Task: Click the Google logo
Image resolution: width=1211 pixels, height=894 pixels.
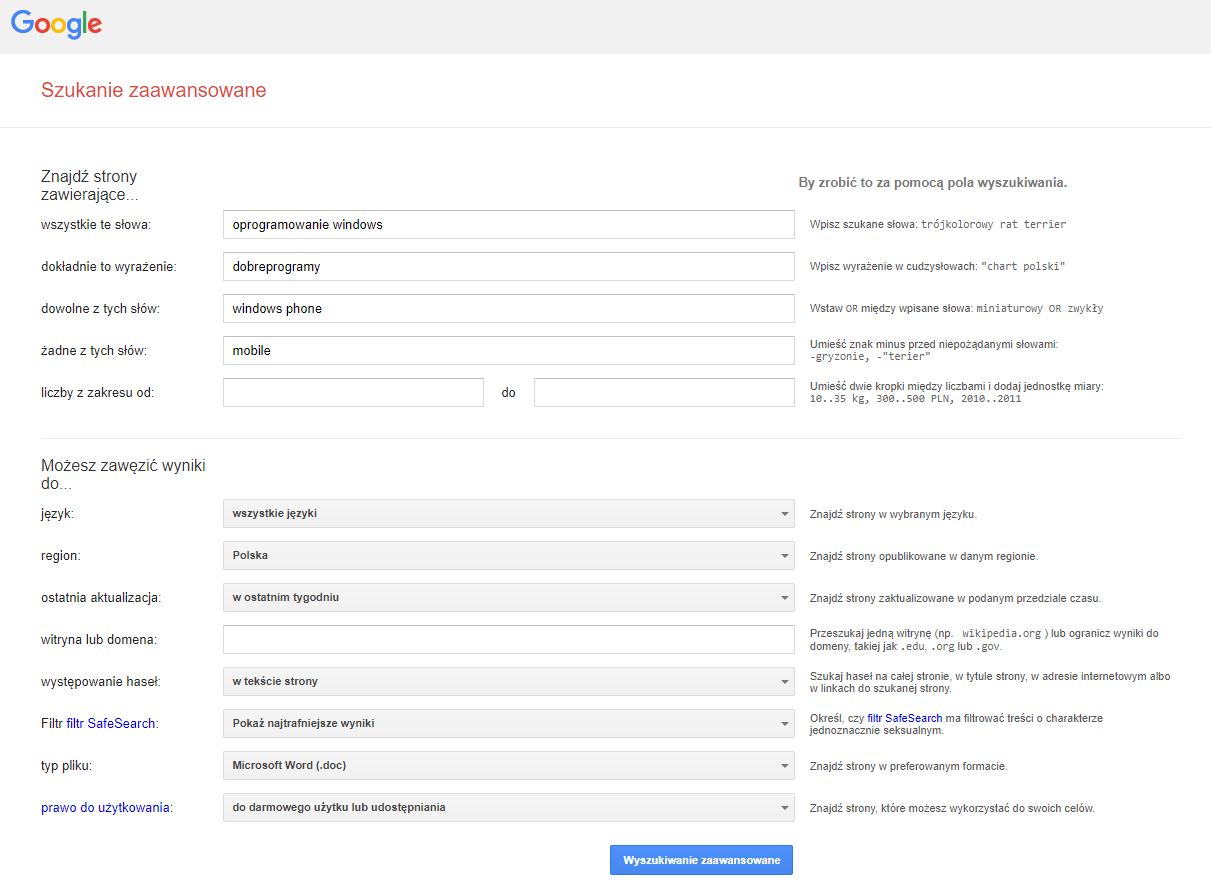Action: pos(56,24)
